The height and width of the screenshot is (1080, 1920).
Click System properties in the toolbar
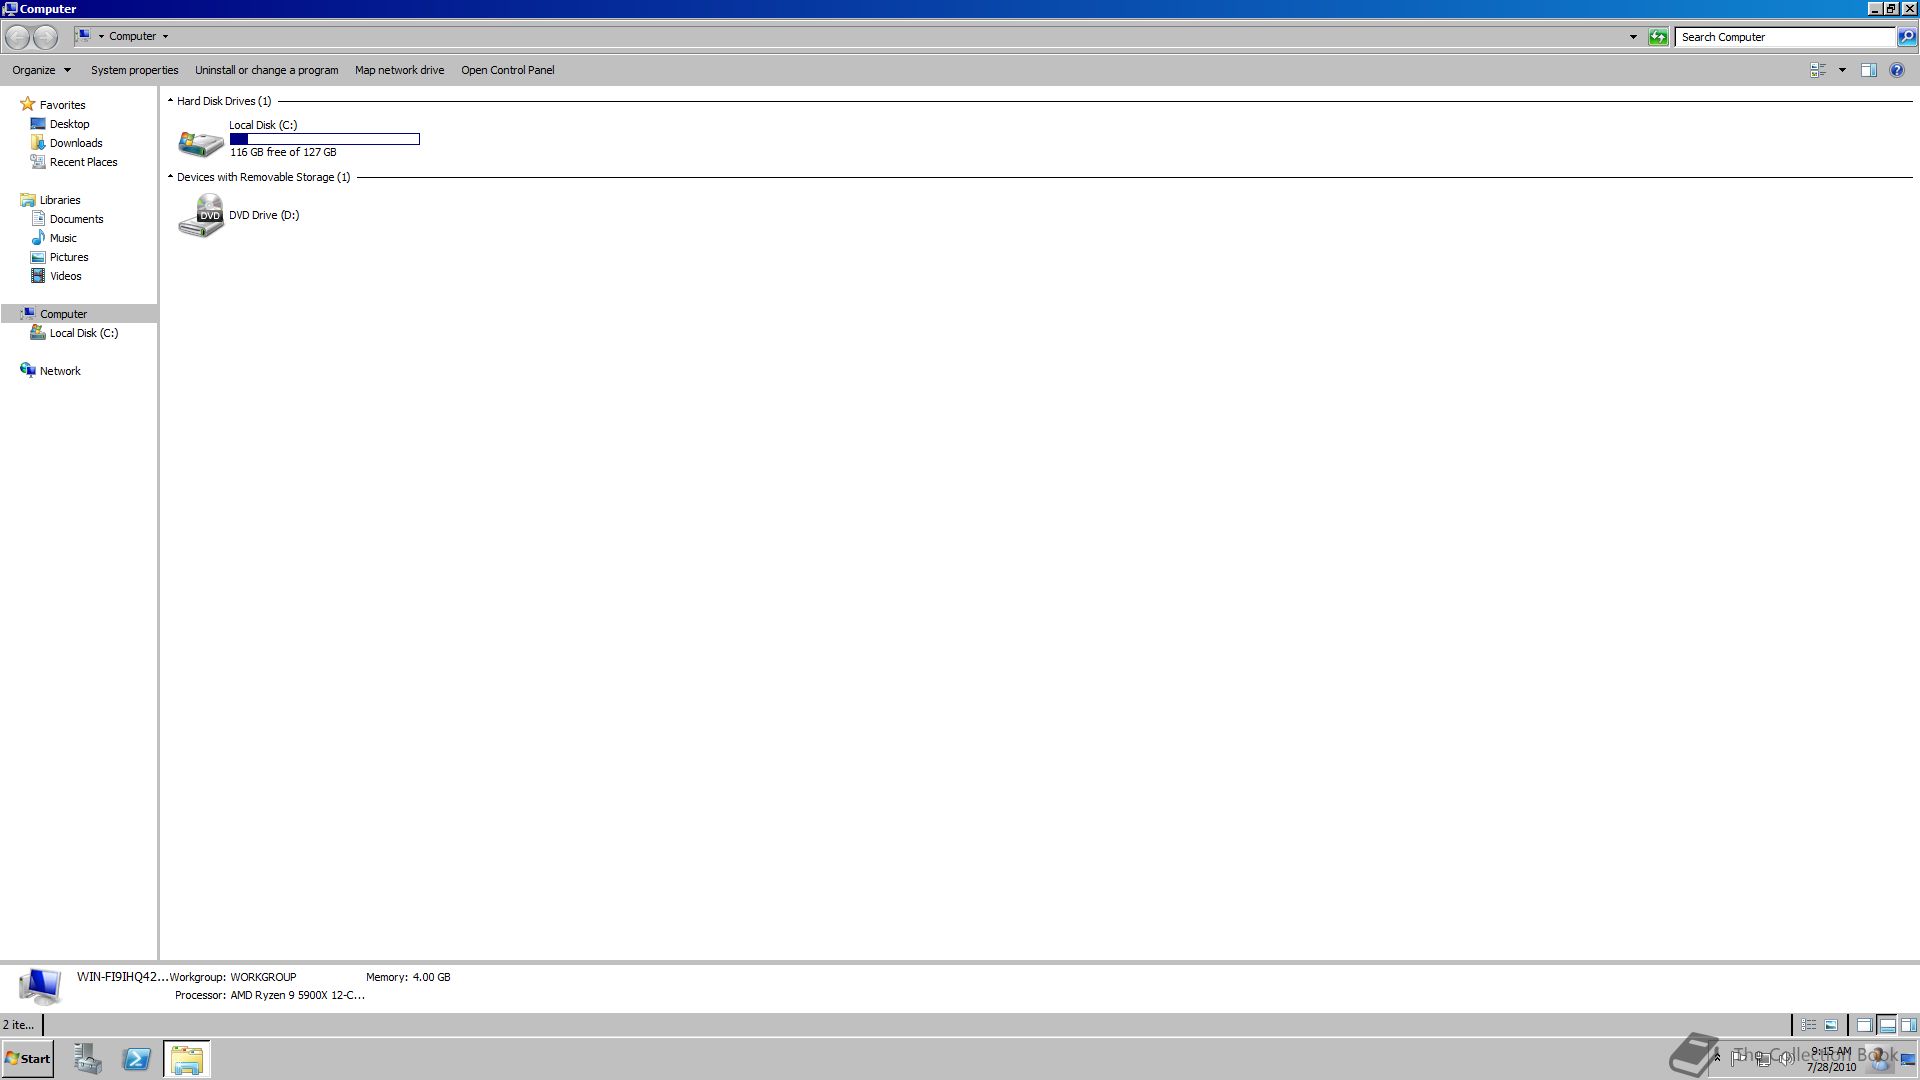(134, 70)
